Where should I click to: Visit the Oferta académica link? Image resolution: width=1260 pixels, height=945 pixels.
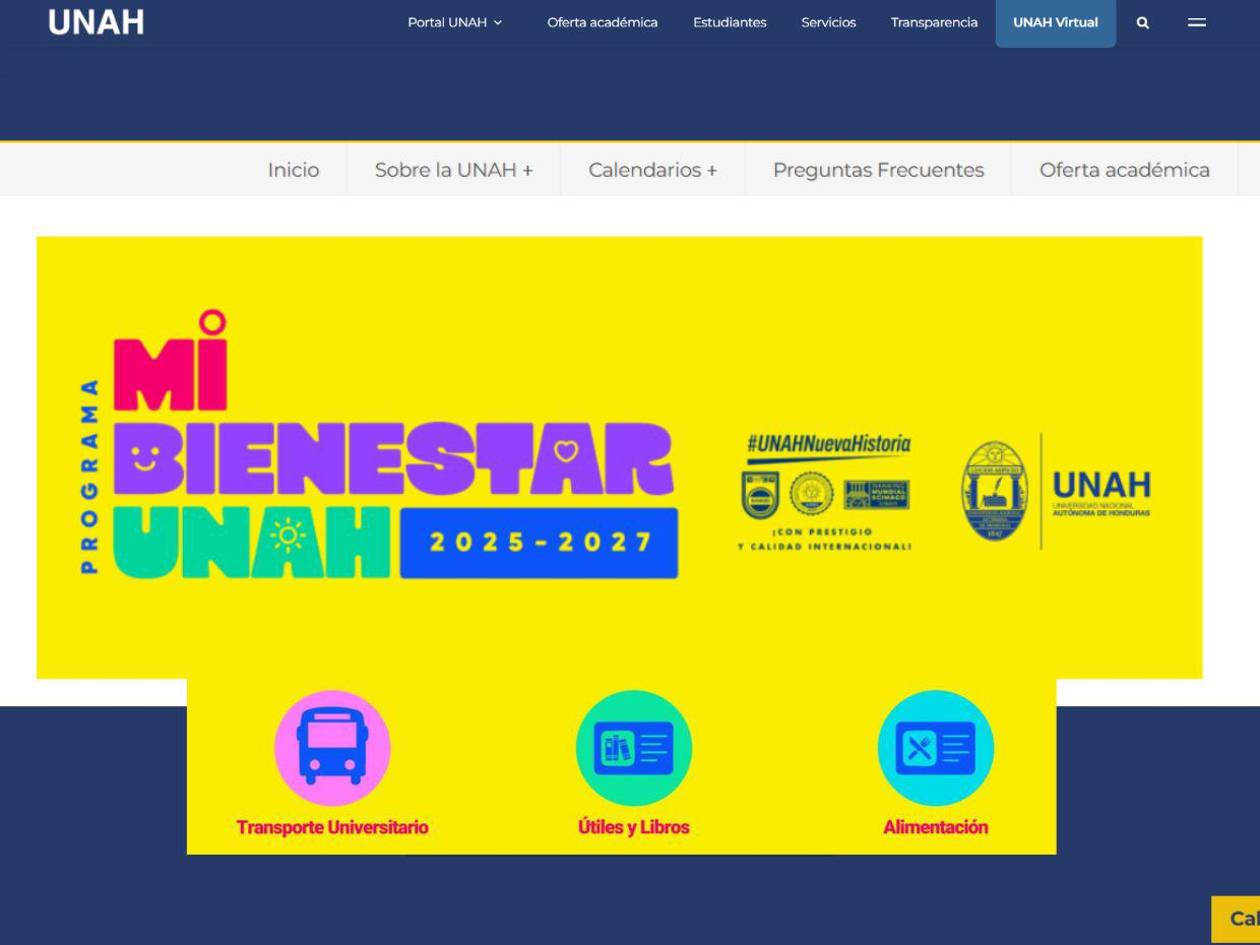(602, 21)
